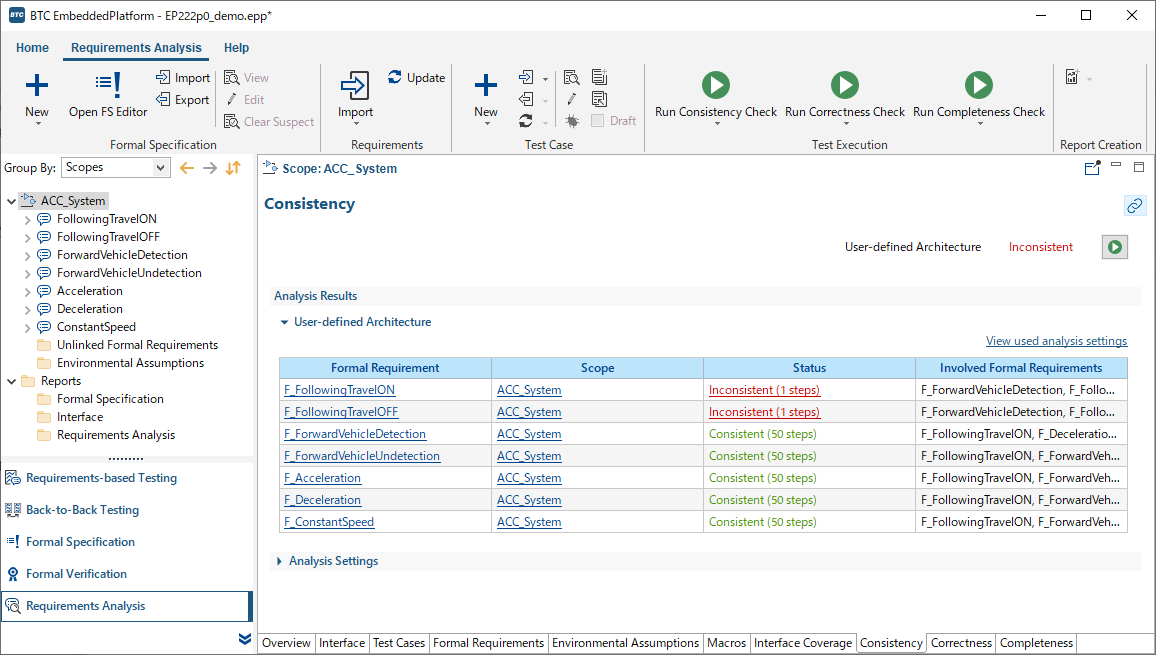Viewport: 1156px width, 655px height.
Task: Create a New test case
Action: [x=486, y=96]
